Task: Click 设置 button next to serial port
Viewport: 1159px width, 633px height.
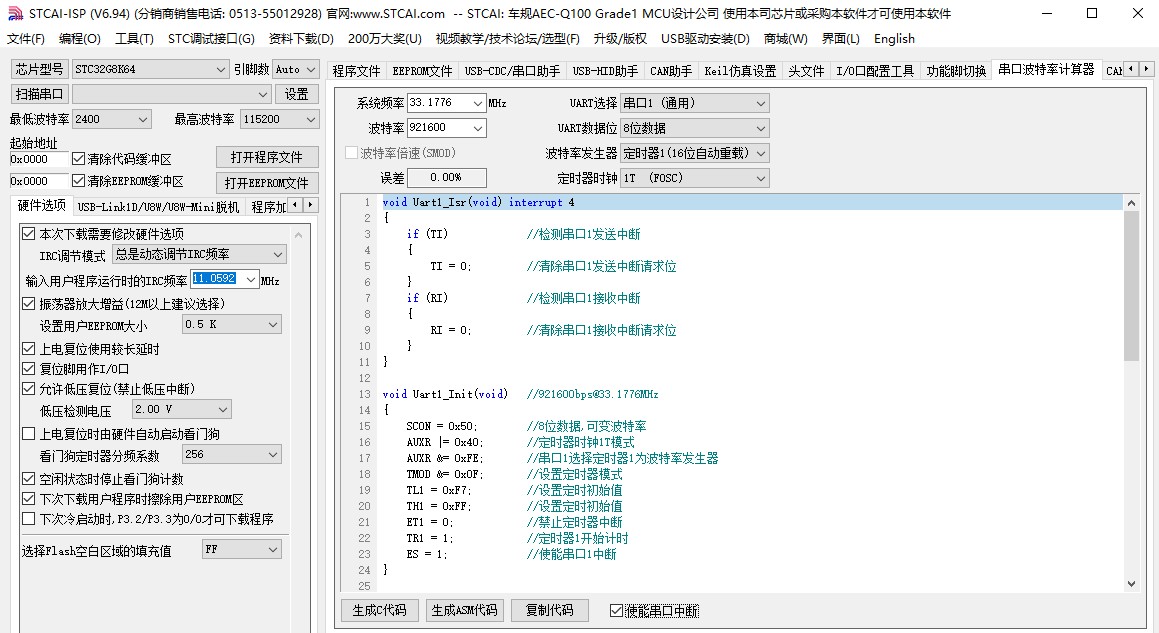Action: 296,95
